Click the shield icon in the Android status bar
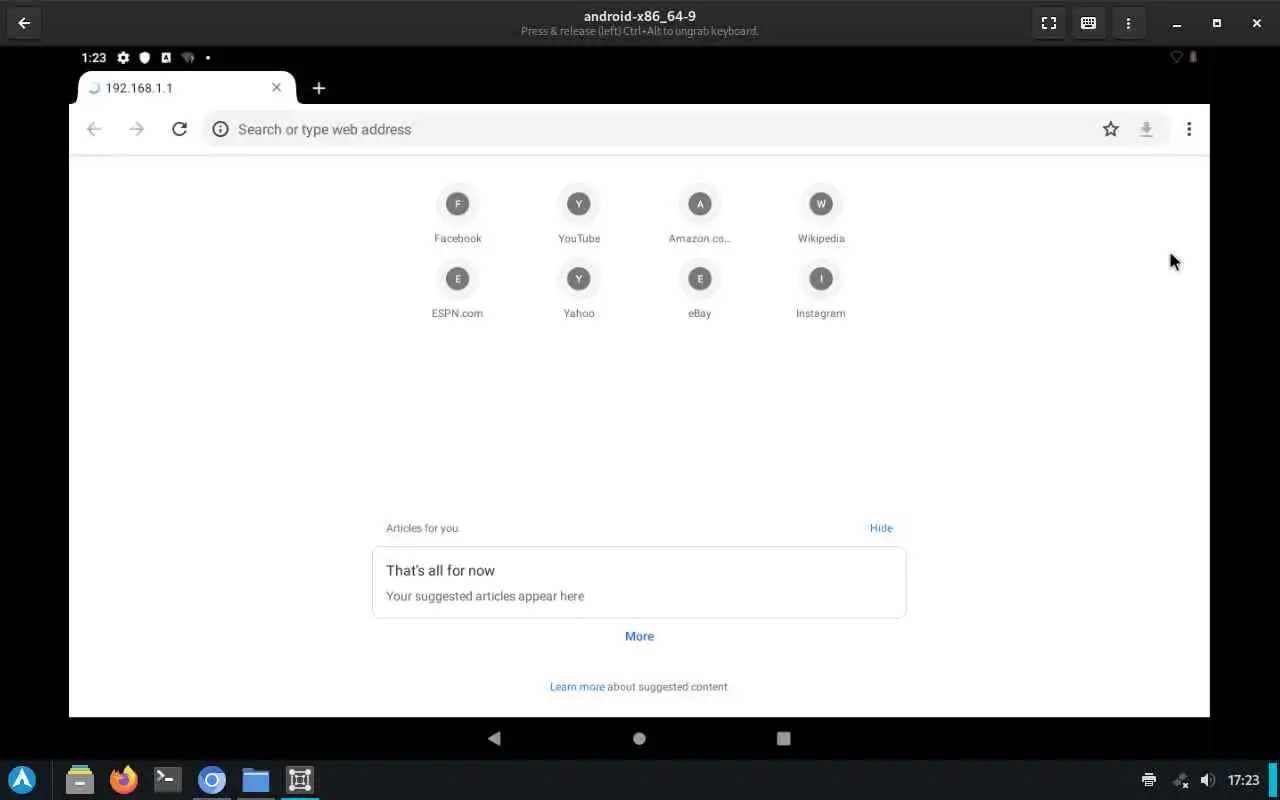Image resolution: width=1280 pixels, height=800 pixels. tap(144, 58)
